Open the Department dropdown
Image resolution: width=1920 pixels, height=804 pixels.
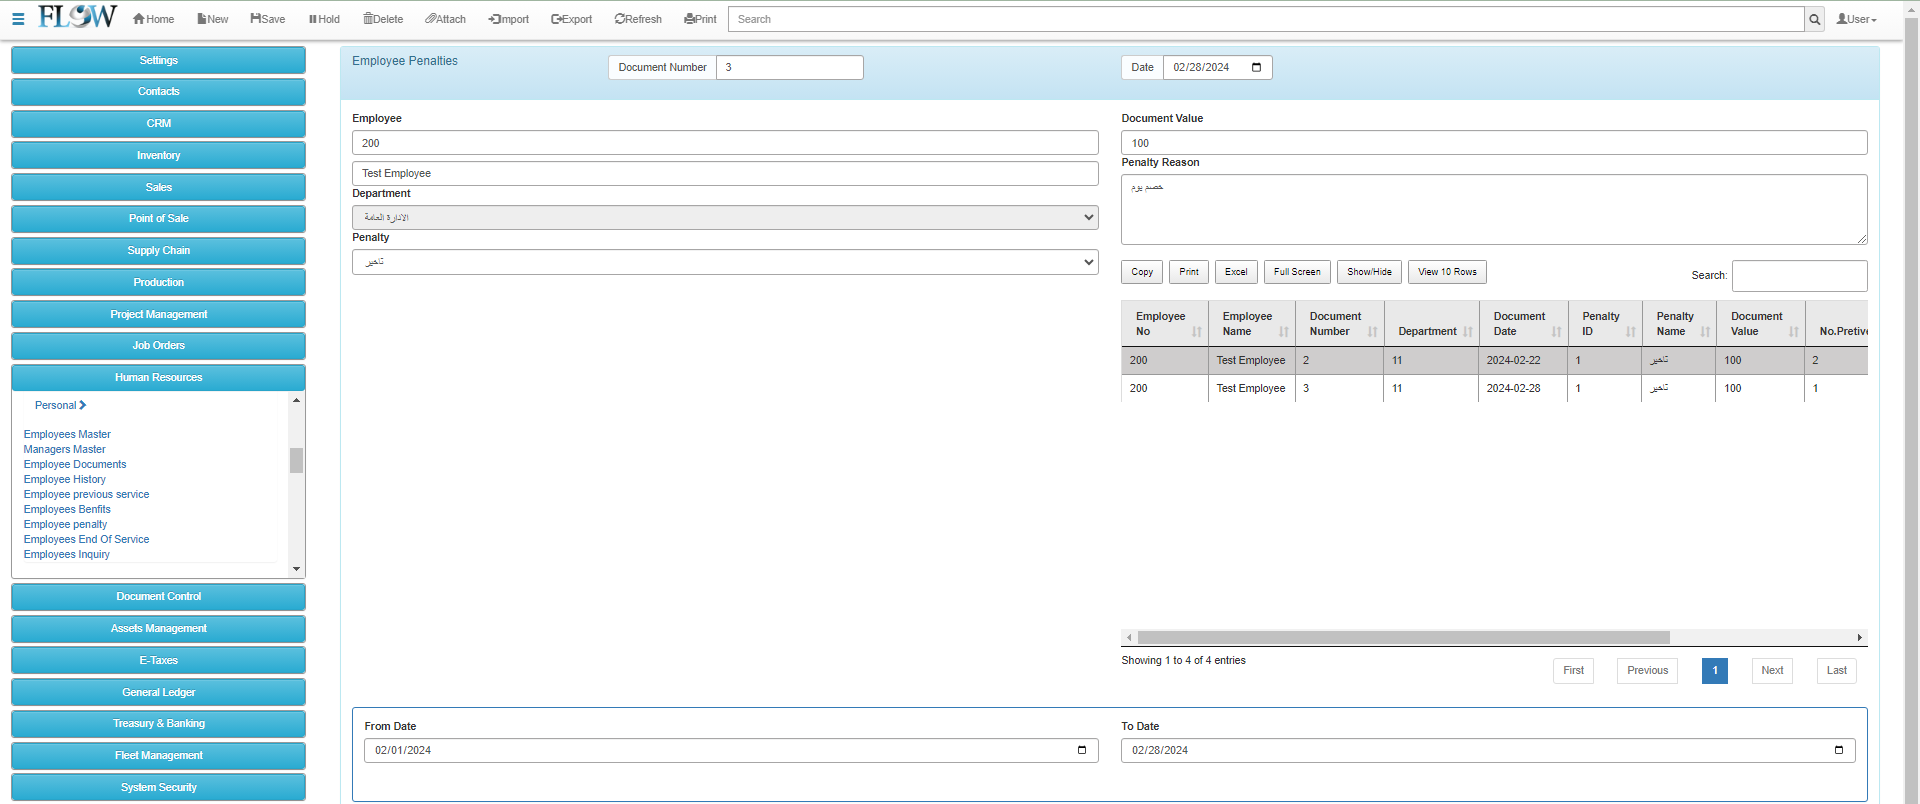725,217
